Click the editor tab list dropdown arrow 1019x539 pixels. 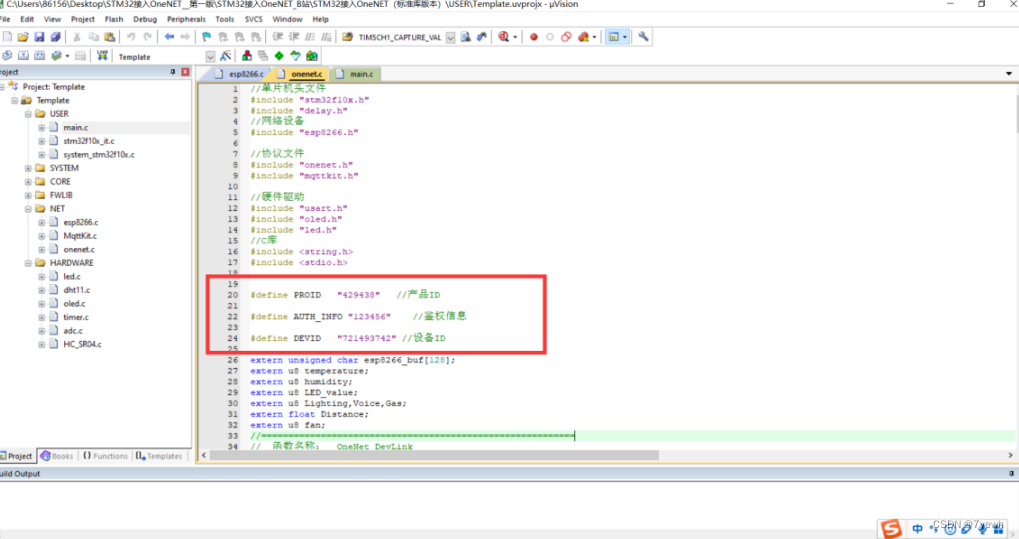point(1009,73)
